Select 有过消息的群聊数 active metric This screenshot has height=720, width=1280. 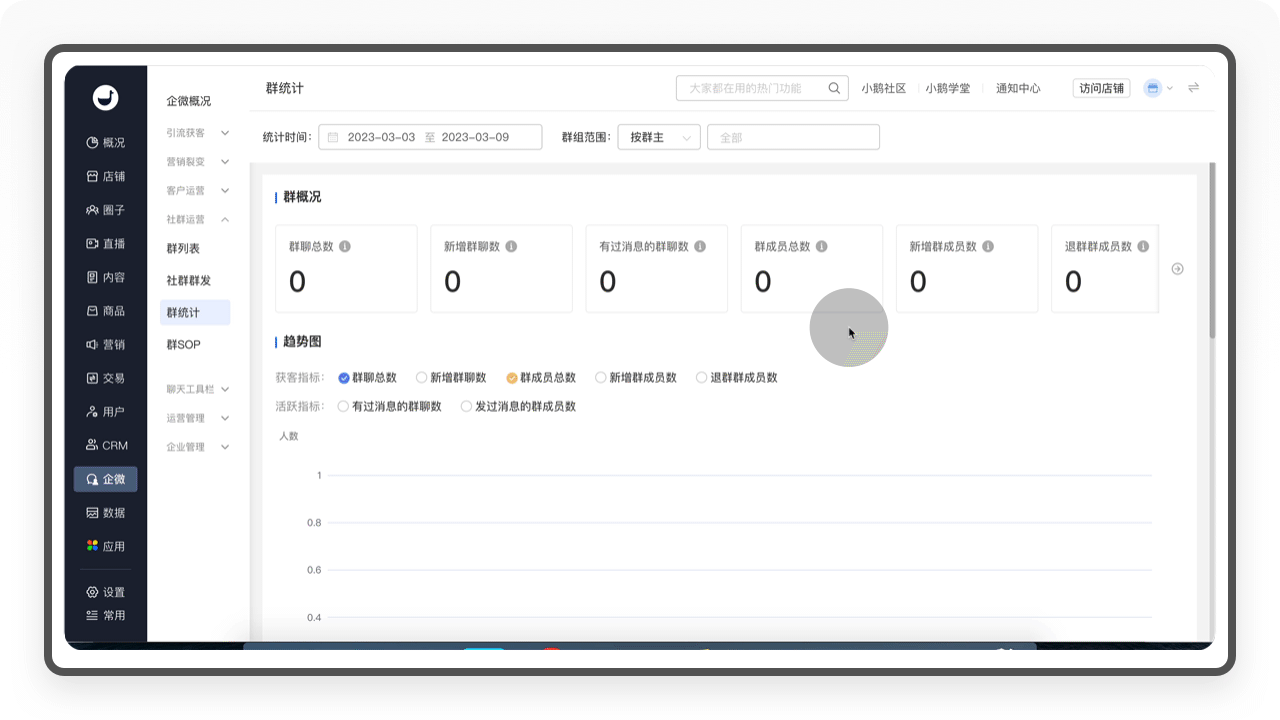344,407
